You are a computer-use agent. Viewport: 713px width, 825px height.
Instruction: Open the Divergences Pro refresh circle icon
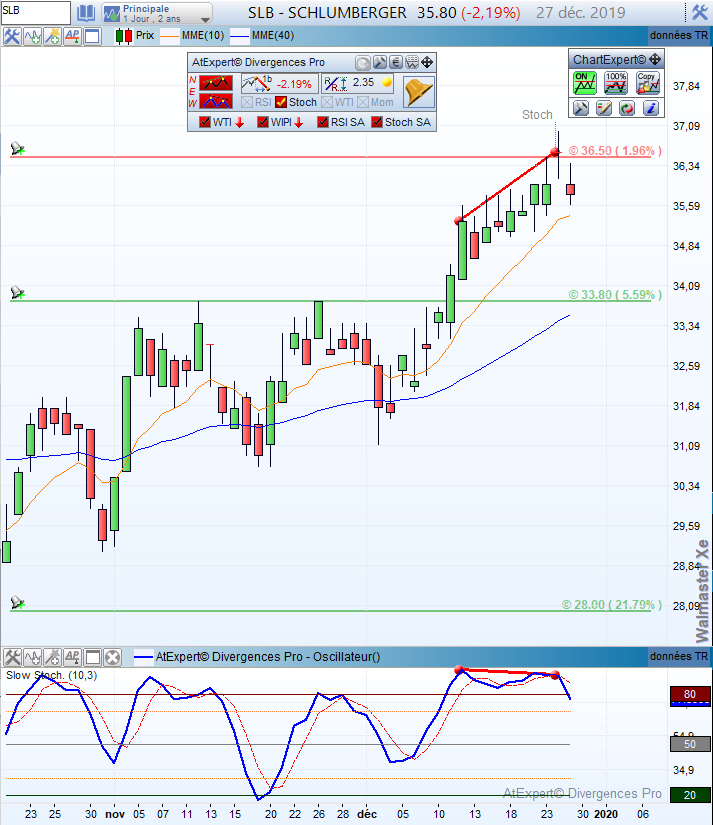click(x=363, y=63)
